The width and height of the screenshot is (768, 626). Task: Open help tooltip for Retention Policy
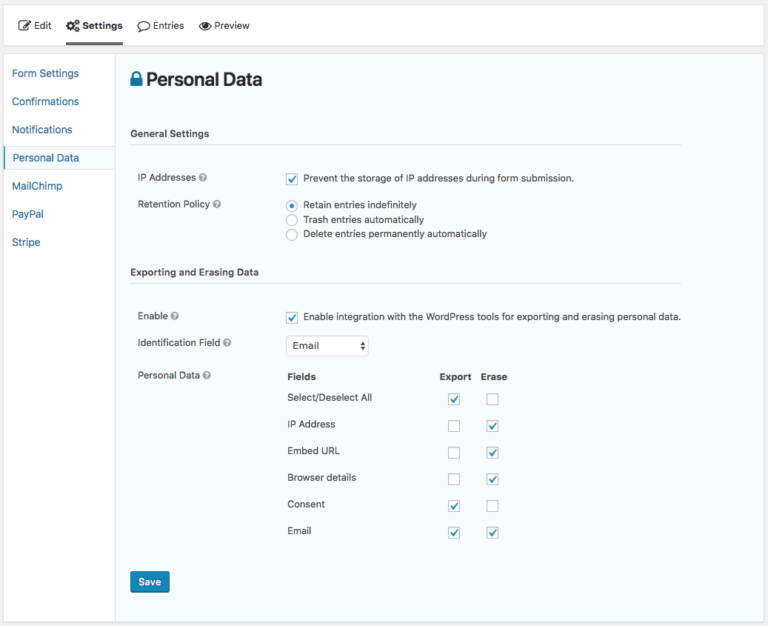click(217, 204)
